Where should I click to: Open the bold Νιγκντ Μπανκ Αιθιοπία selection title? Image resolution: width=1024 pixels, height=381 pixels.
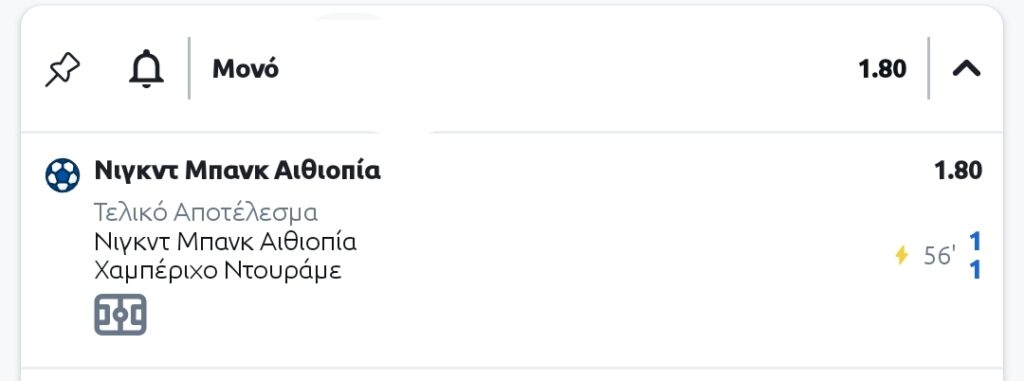point(238,171)
